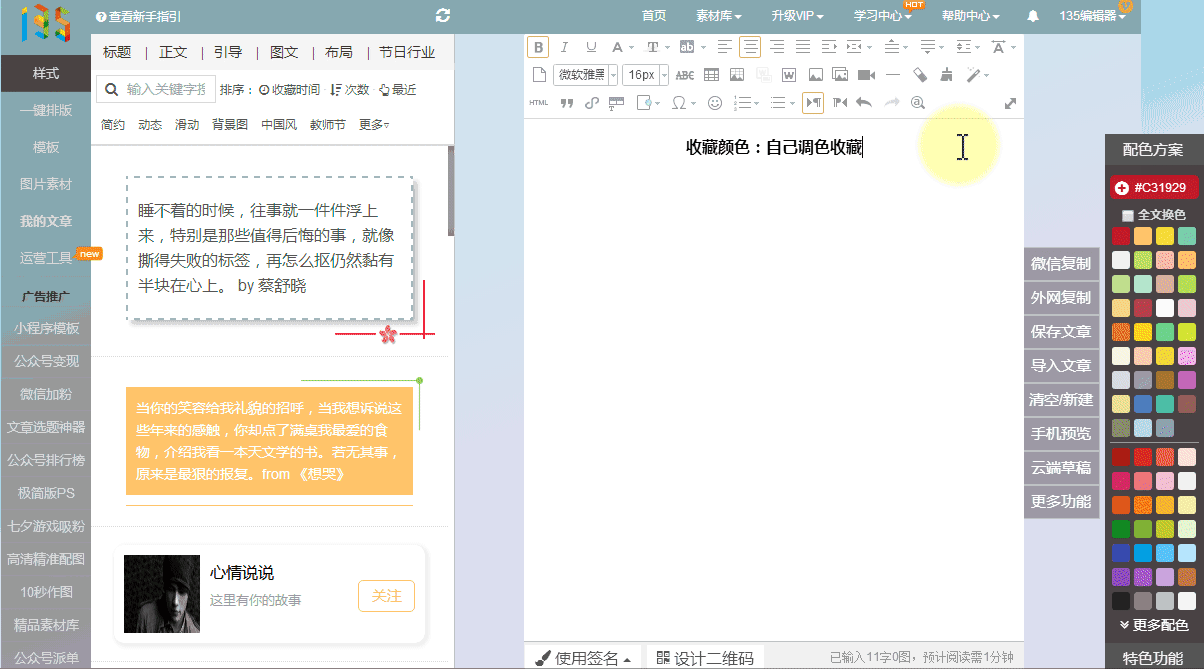Insert a table via grid icon
This screenshot has width=1204, height=669.
(711, 75)
